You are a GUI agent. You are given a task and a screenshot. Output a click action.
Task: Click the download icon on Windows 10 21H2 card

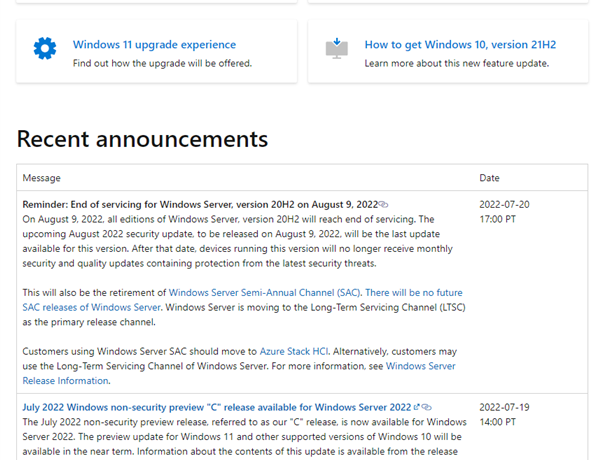click(x=337, y=50)
